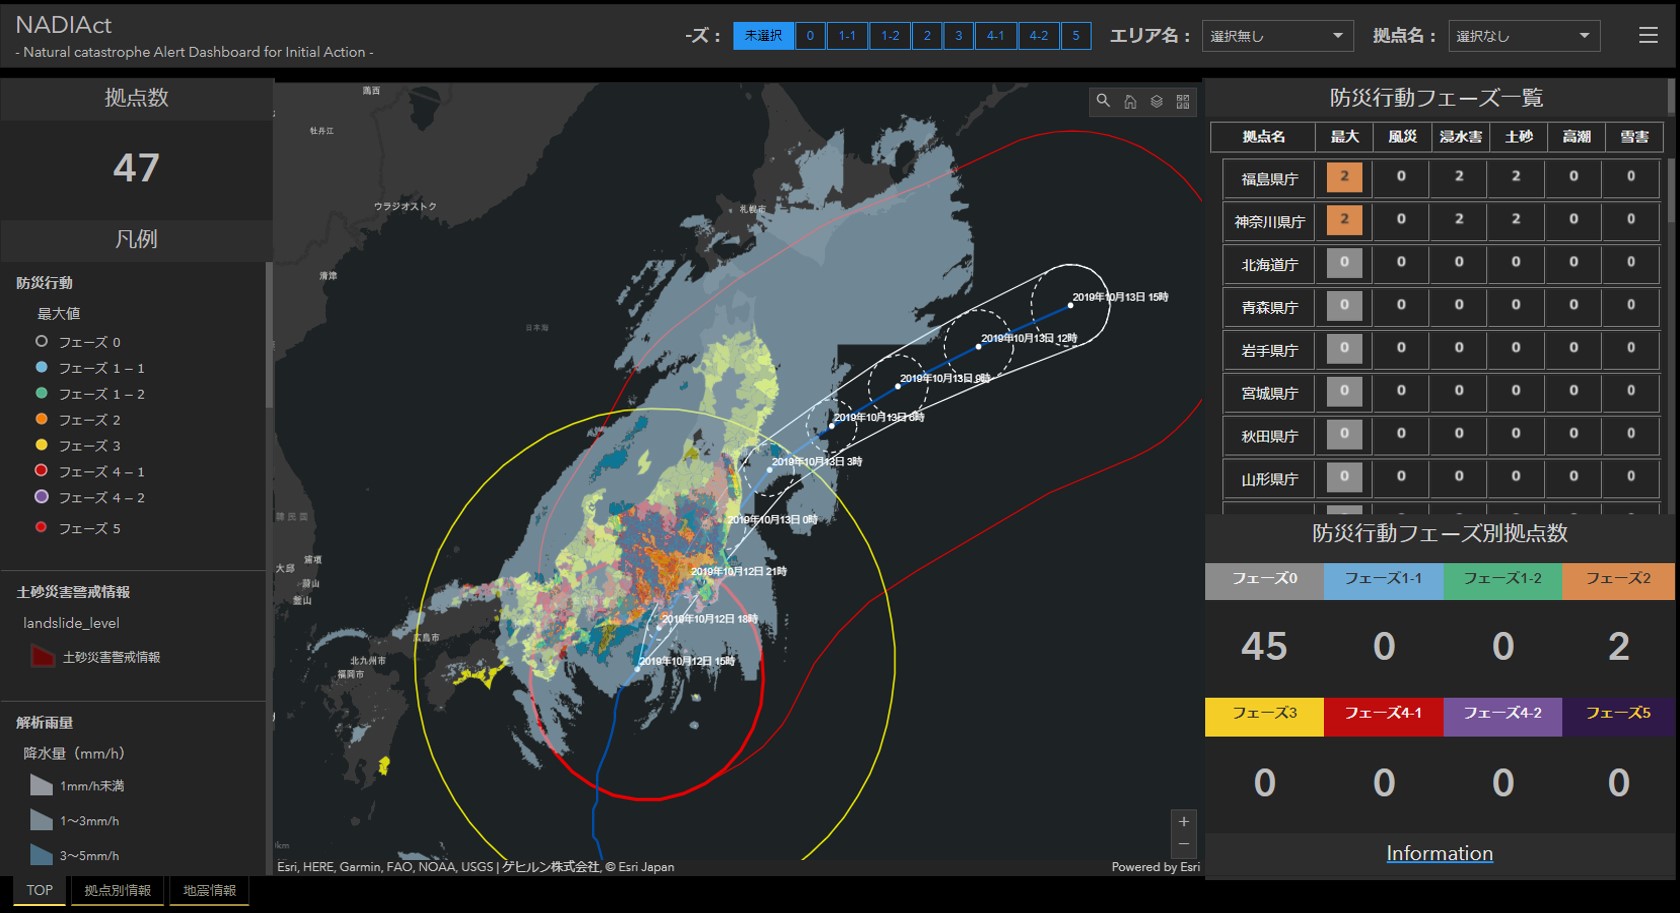Select the 未選択 phase filter
This screenshot has height=913, width=1680.
click(x=763, y=36)
